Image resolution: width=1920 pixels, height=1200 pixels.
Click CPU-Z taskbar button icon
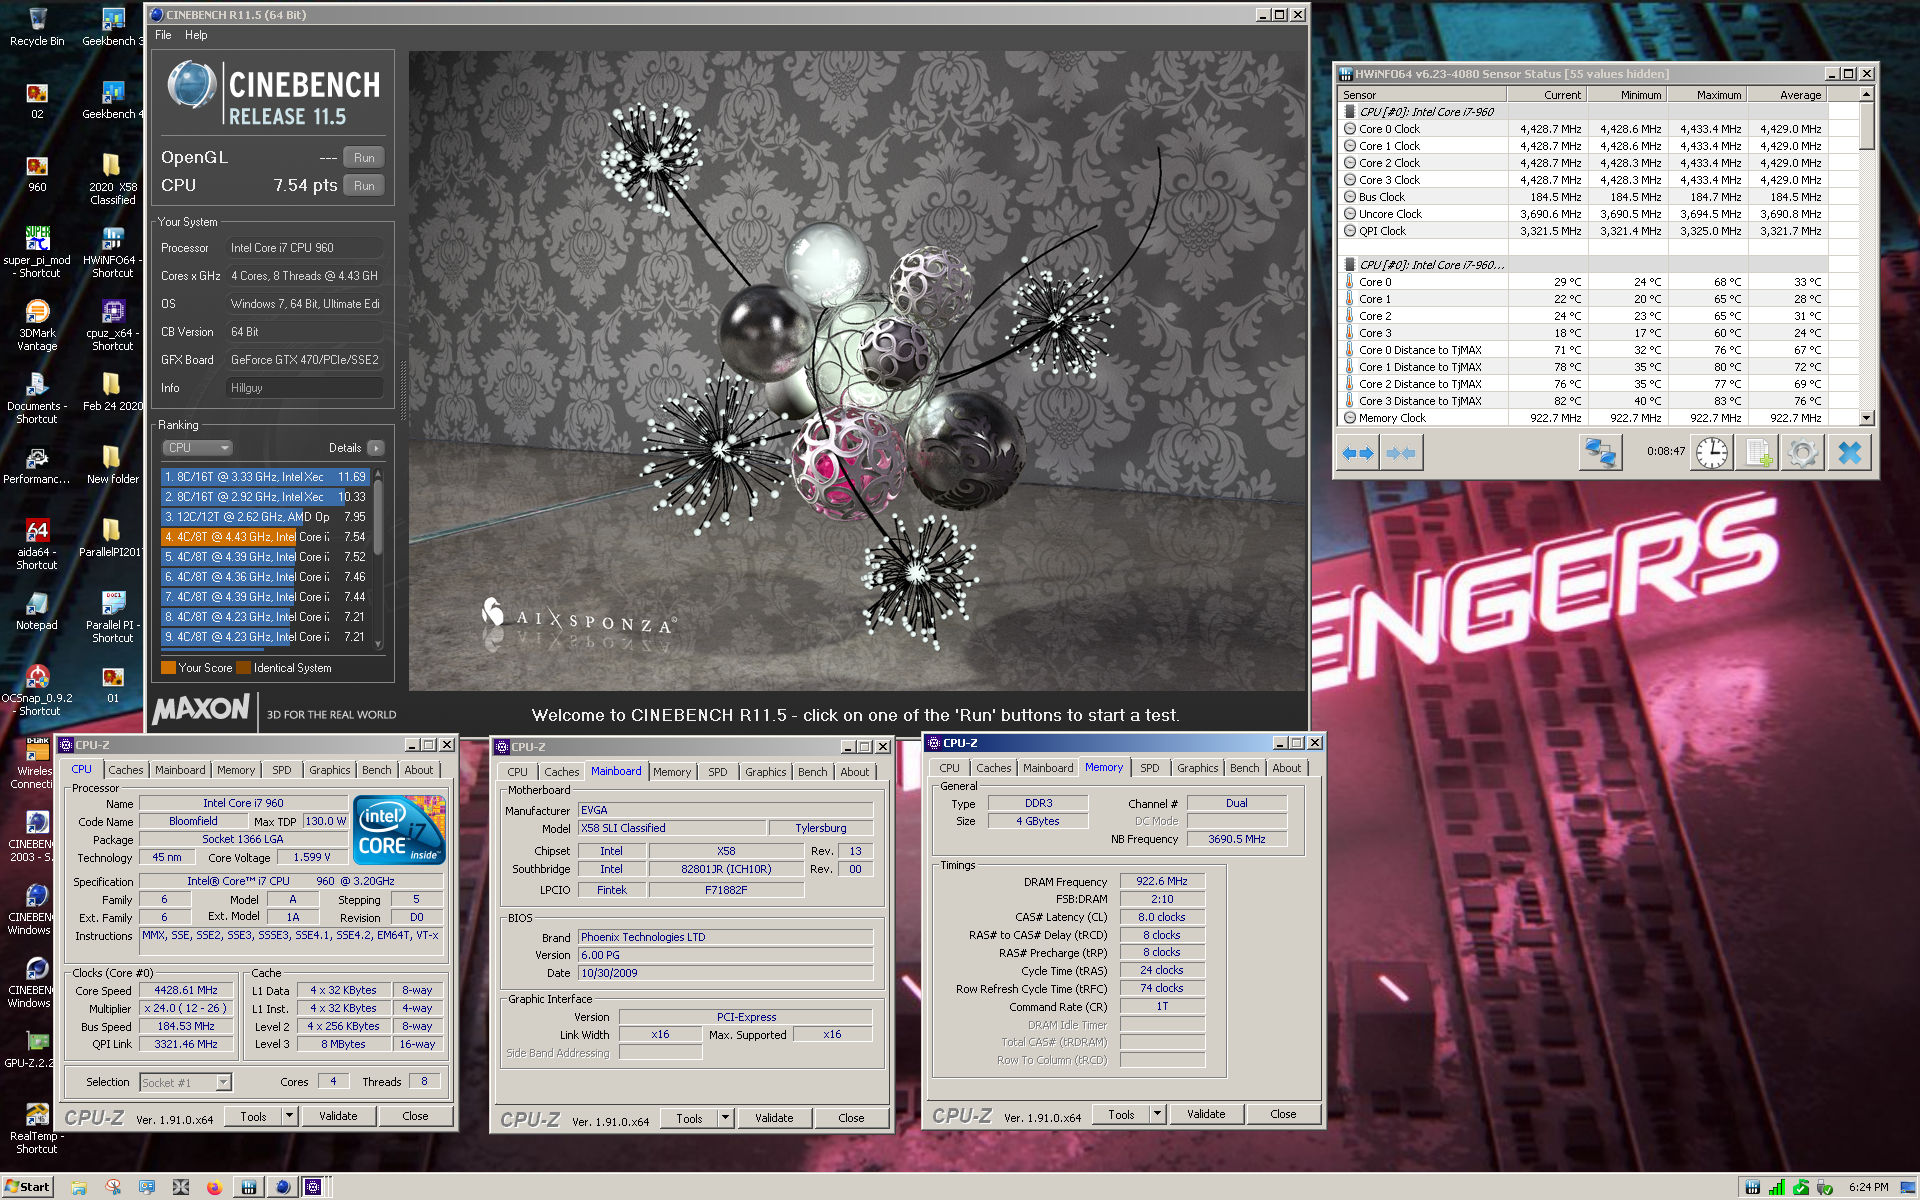(x=315, y=1187)
